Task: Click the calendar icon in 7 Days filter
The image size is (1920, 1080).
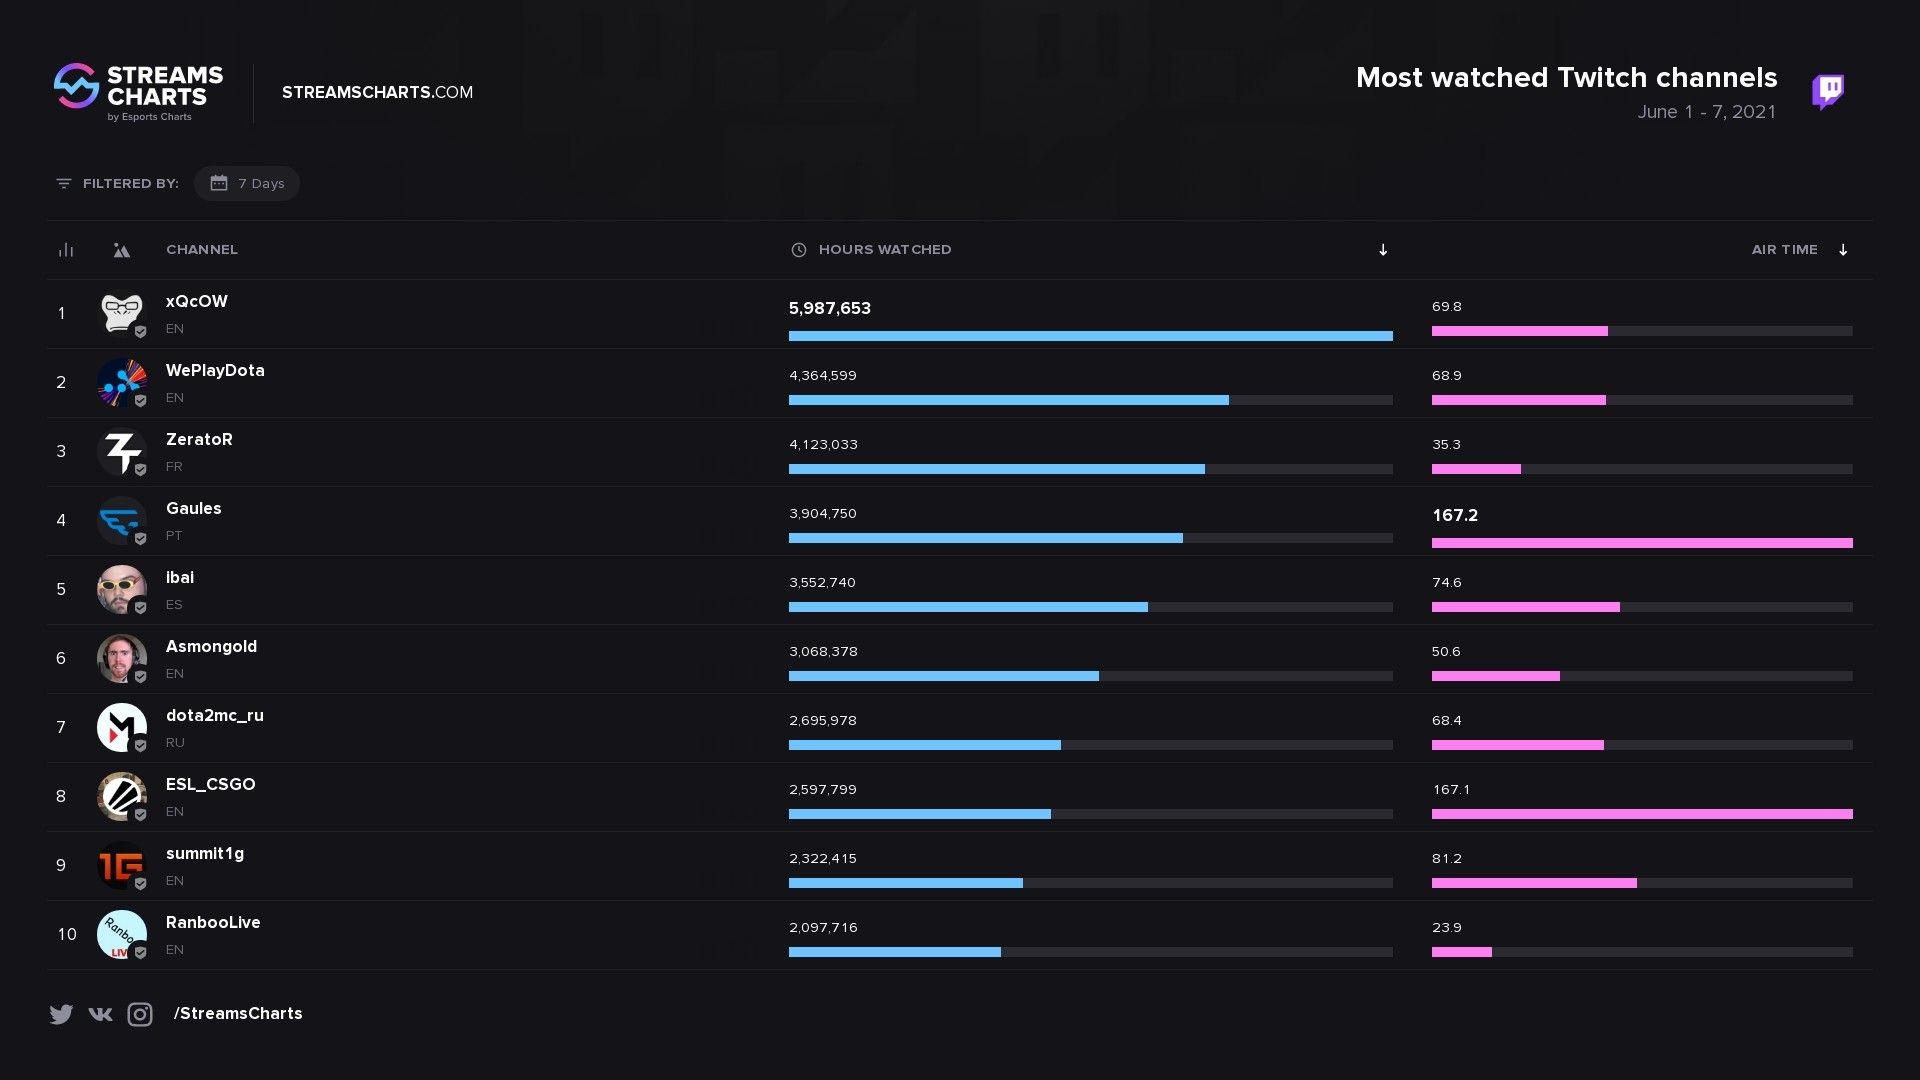Action: point(219,183)
